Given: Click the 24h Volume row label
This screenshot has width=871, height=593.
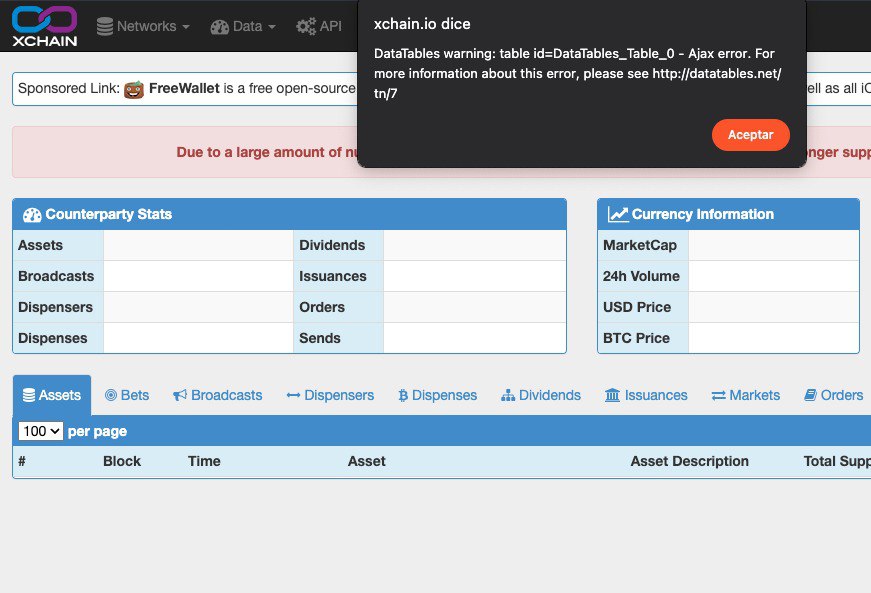Looking at the screenshot, I should tap(641, 276).
